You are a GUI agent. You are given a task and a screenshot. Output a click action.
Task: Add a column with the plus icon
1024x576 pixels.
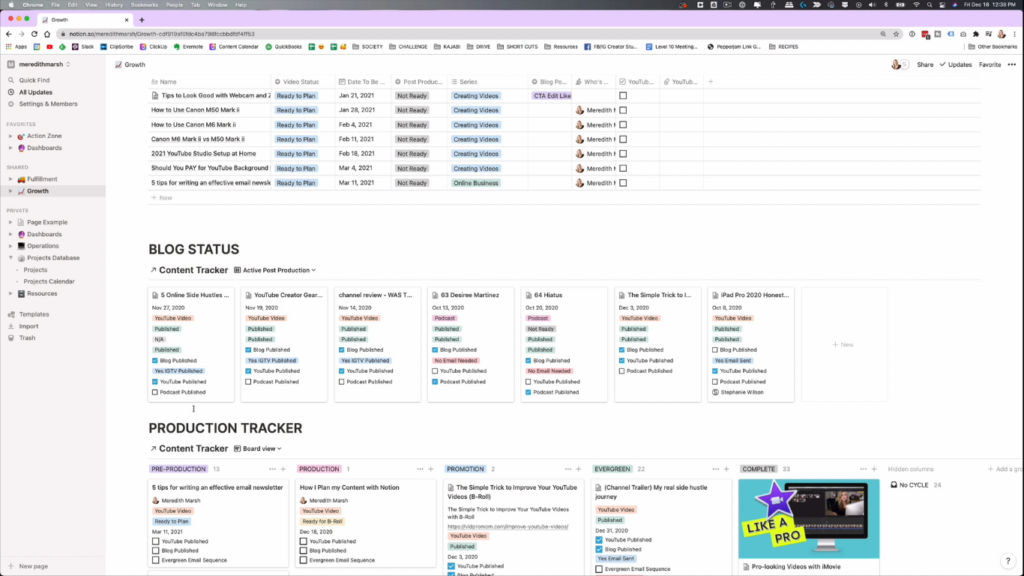coord(711,82)
